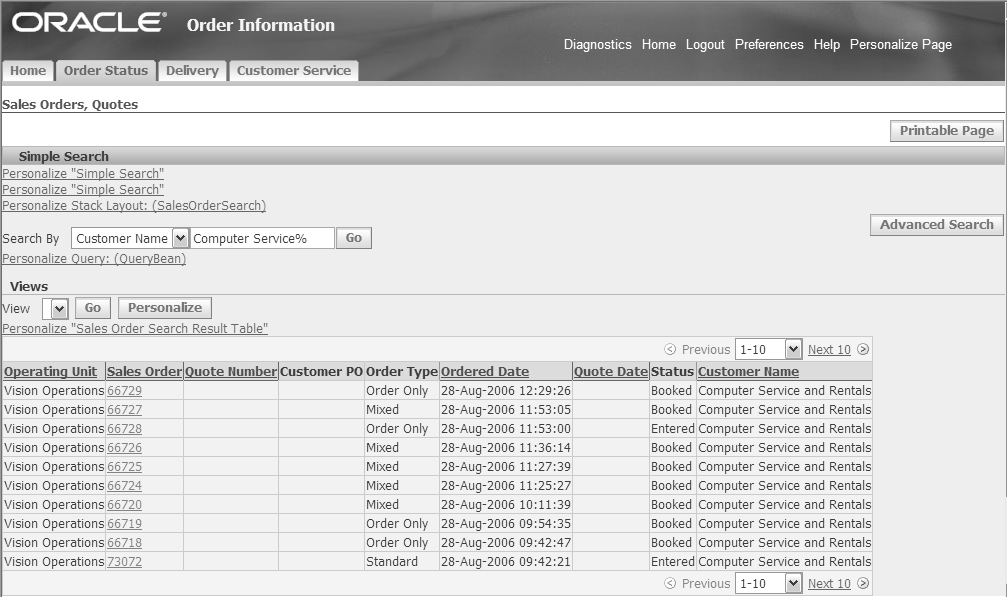Click the Status column header

click(x=672, y=371)
